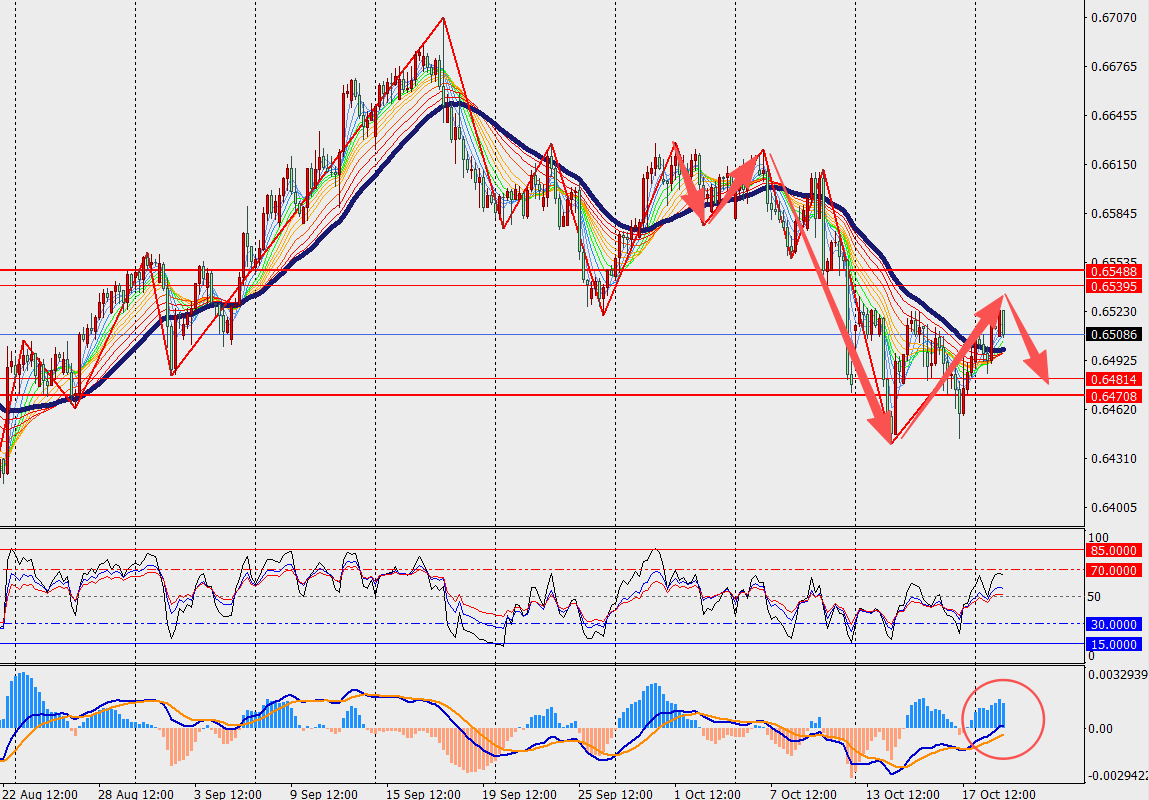Select the 0.64814 red support price label
1149x800 pixels.
(1113, 379)
